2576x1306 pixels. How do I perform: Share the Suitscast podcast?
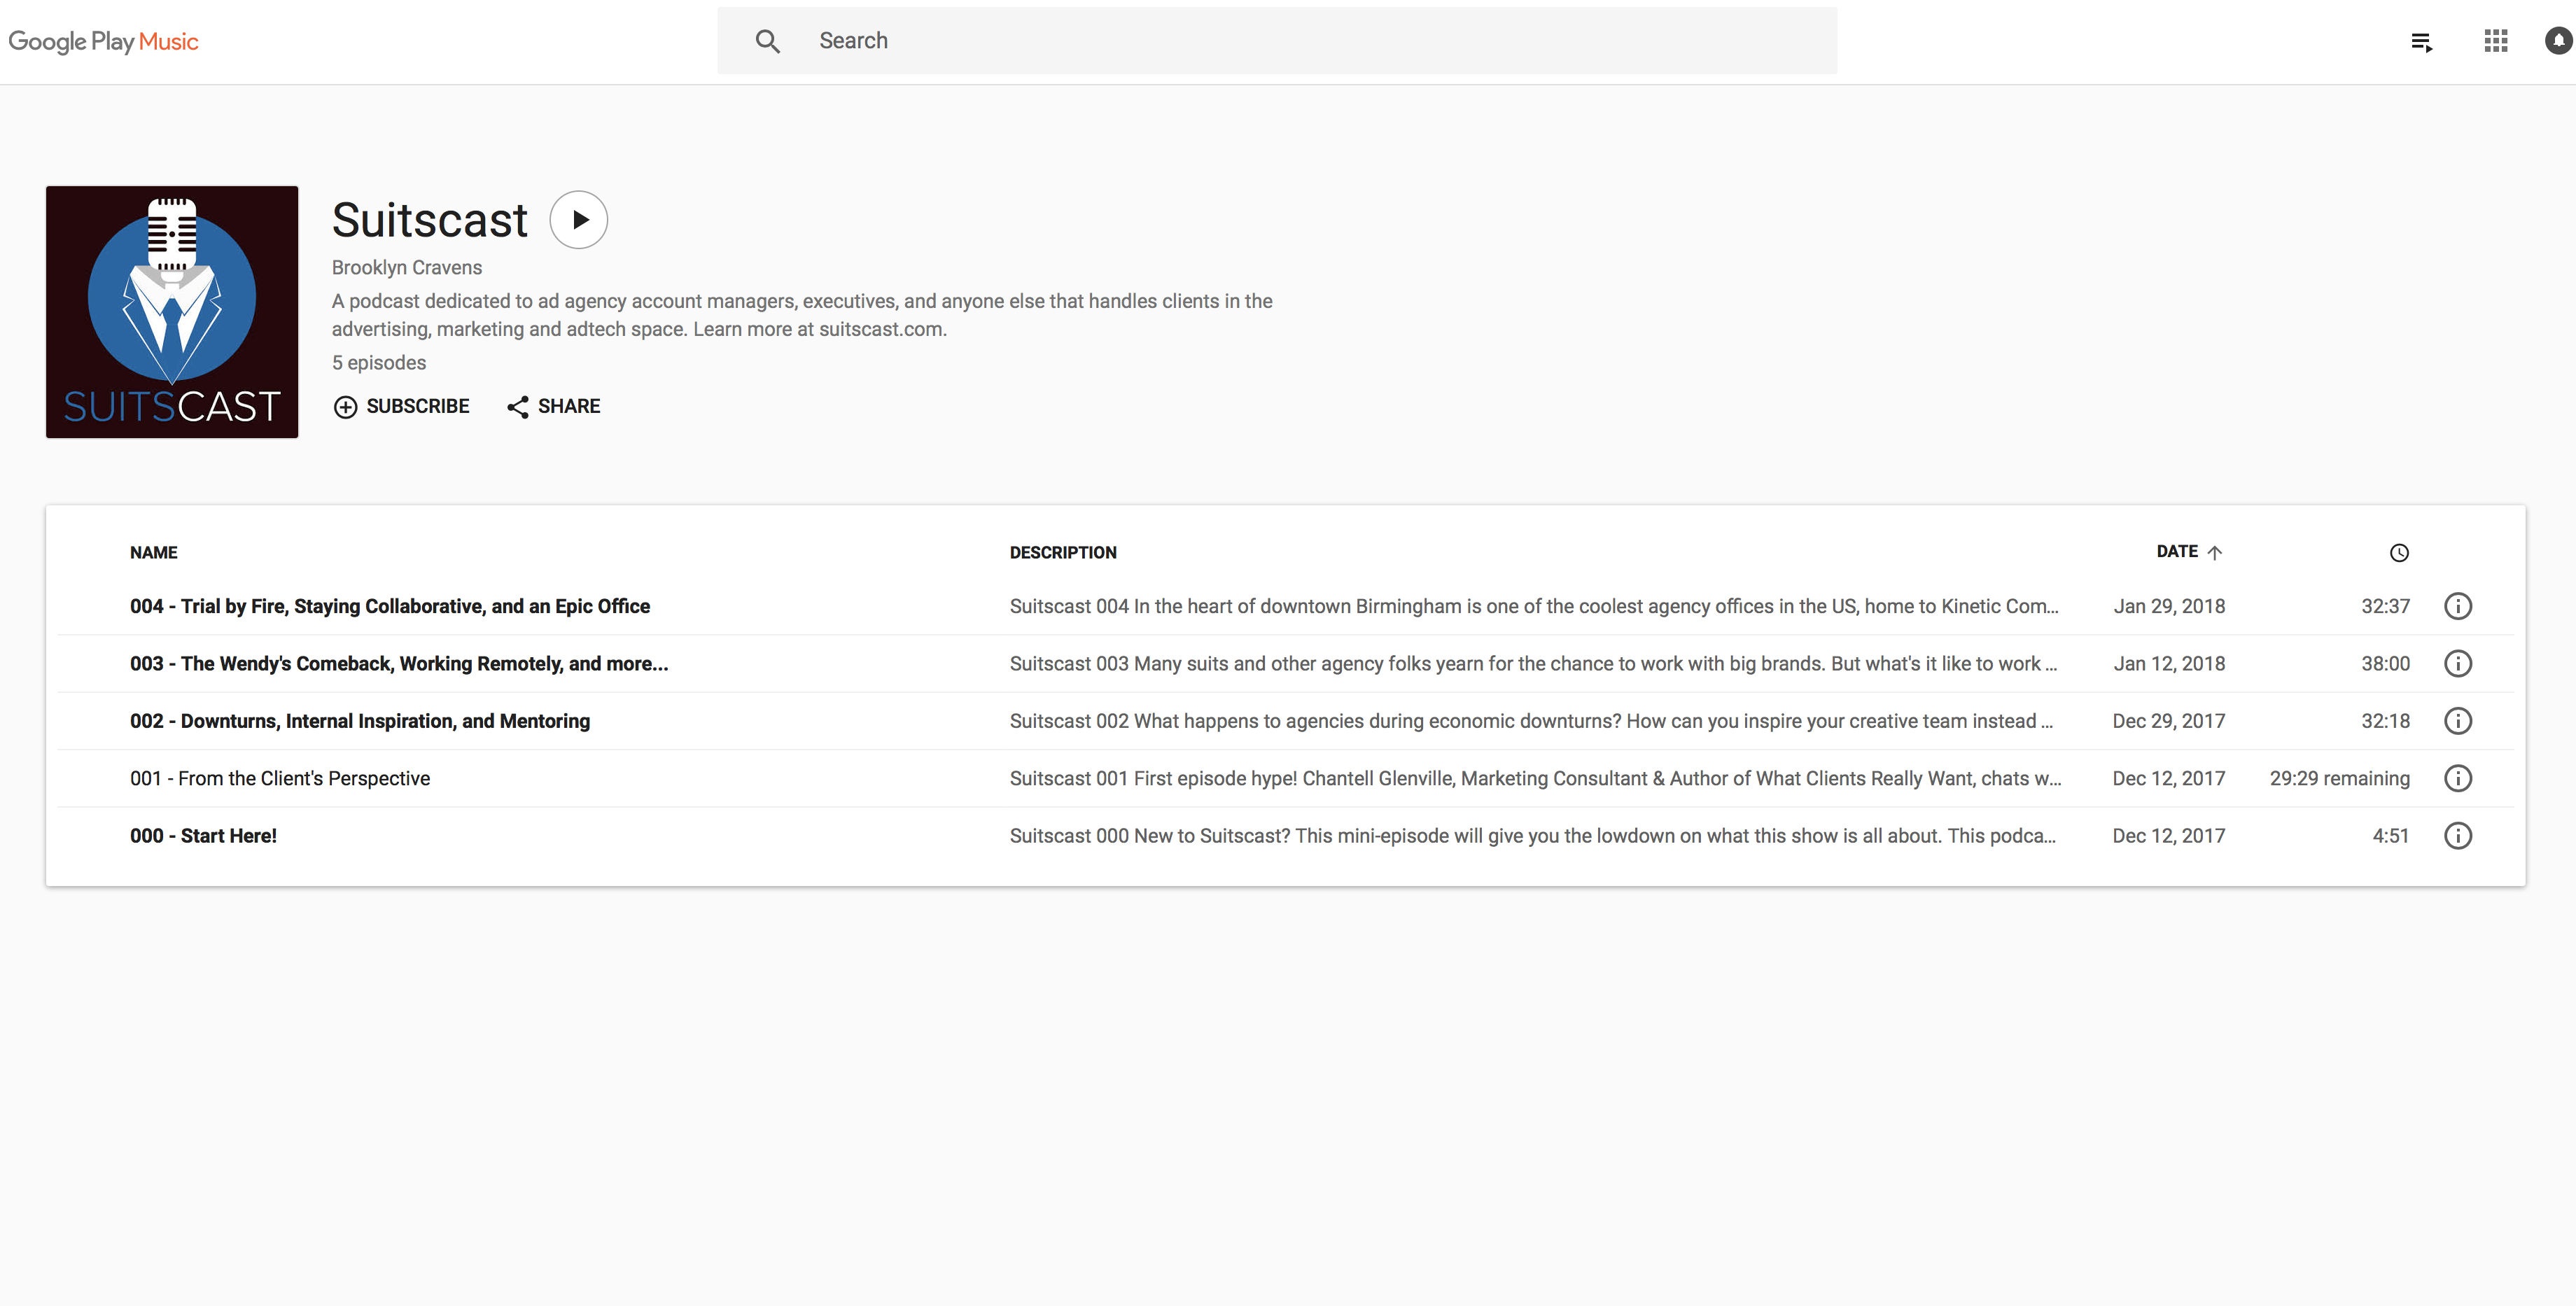[x=554, y=406]
